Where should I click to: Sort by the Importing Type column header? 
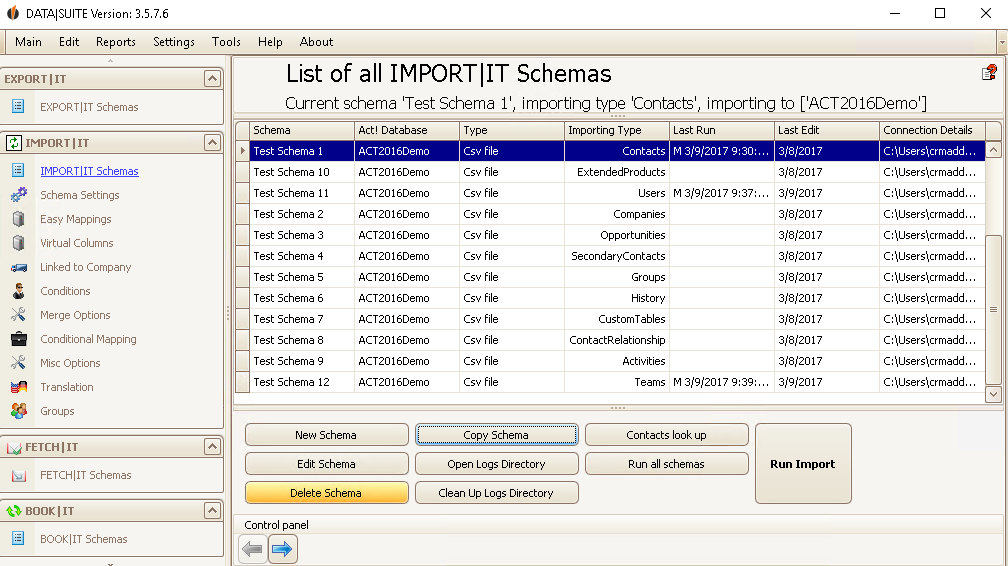pyautogui.click(x=616, y=130)
